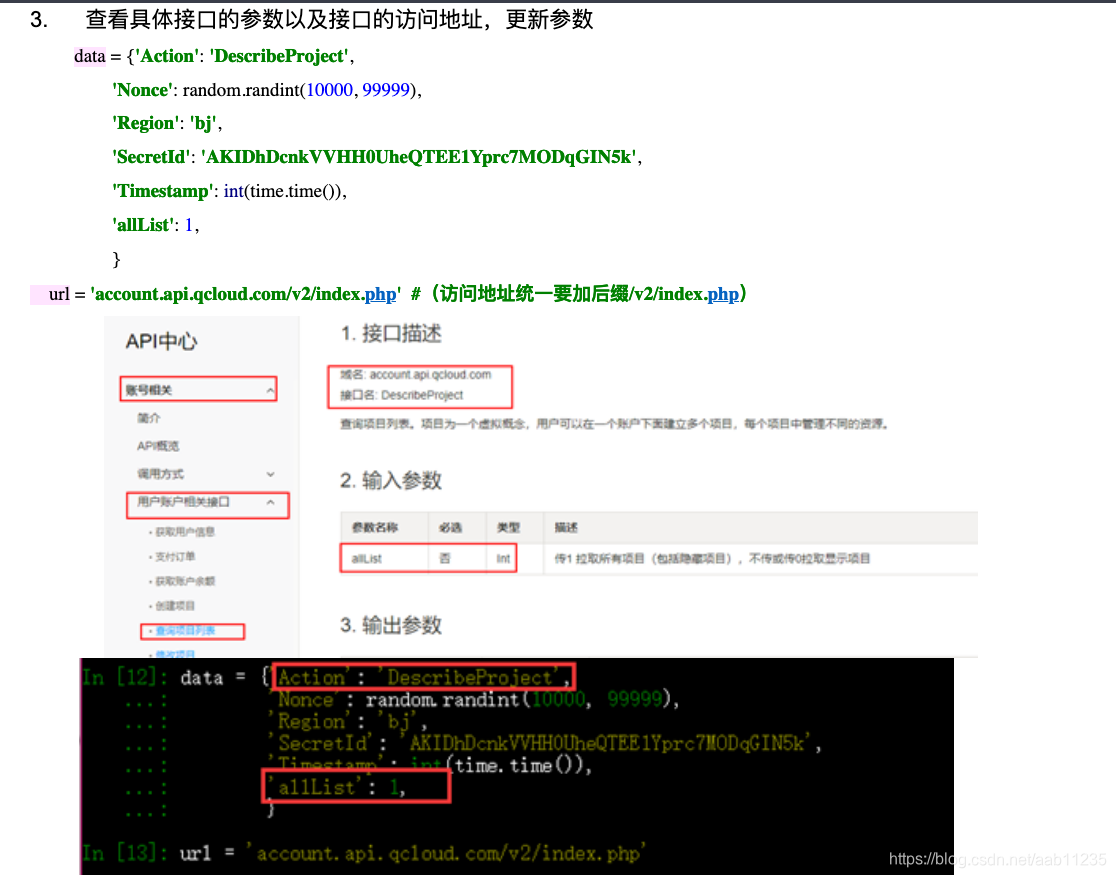
Task: Click the step 3 heading 查看具体接口的参数
Action: 339,19
